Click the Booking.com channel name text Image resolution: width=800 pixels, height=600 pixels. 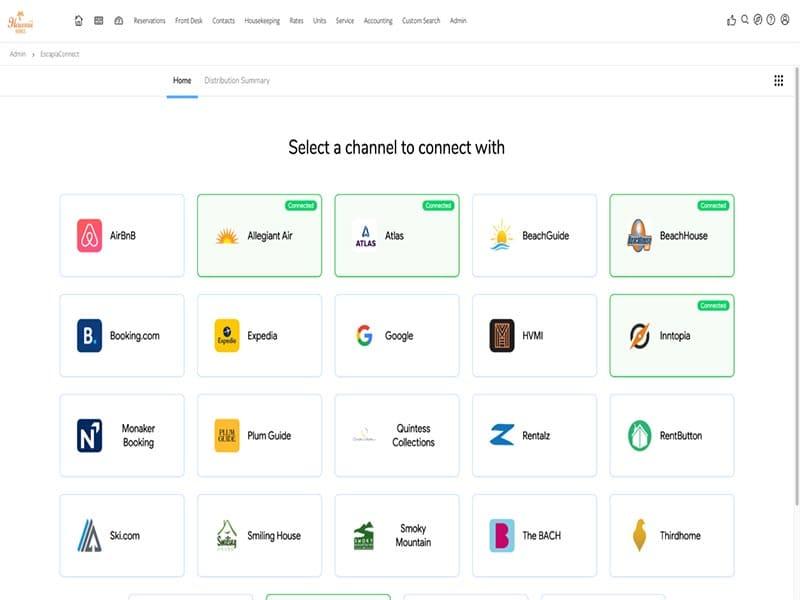135,336
